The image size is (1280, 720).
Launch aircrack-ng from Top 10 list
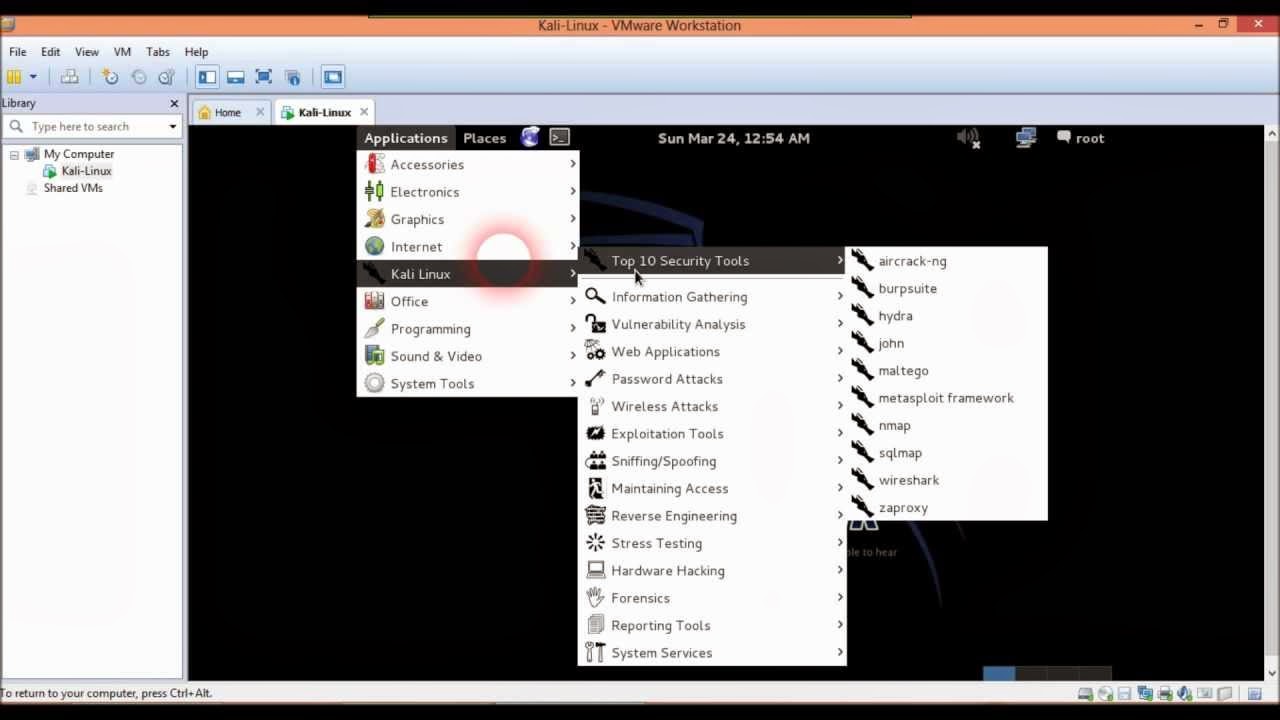[x=947, y=261]
